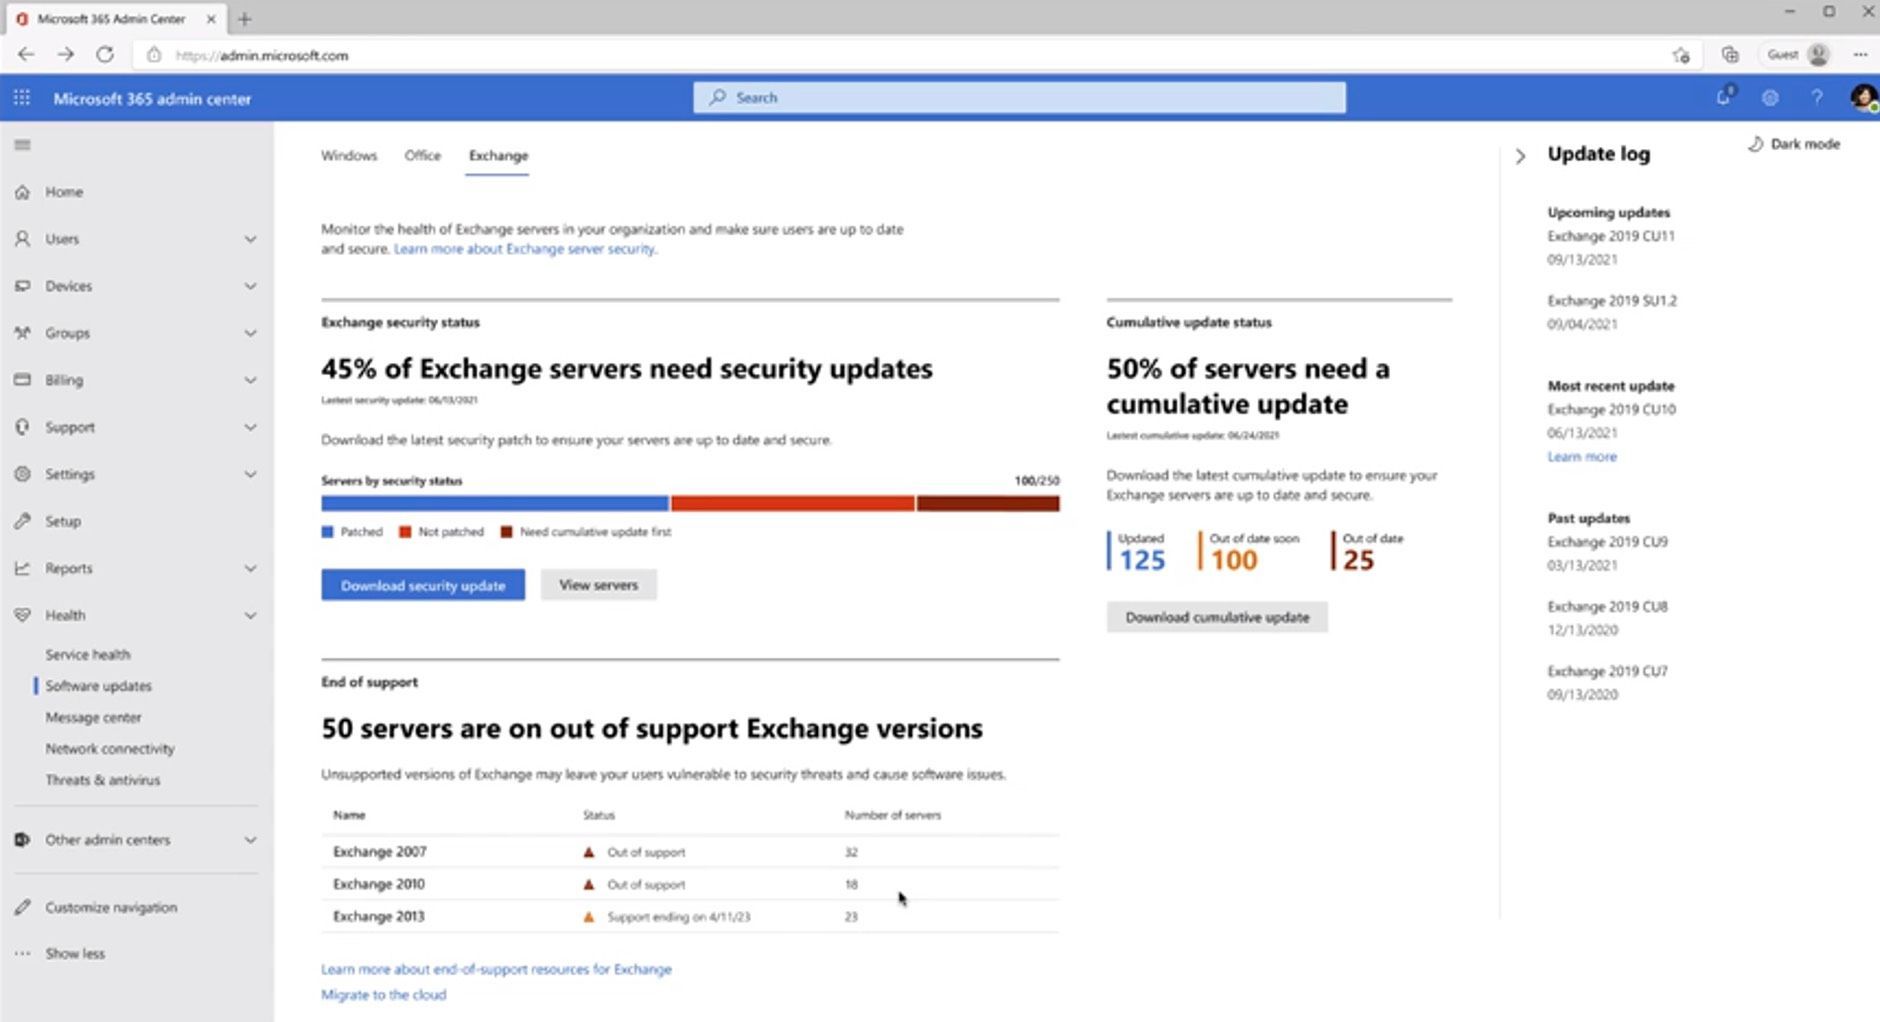The width and height of the screenshot is (1880, 1022).
Task: Open admin center settings via gear icon
Action: click(1770, 97)
